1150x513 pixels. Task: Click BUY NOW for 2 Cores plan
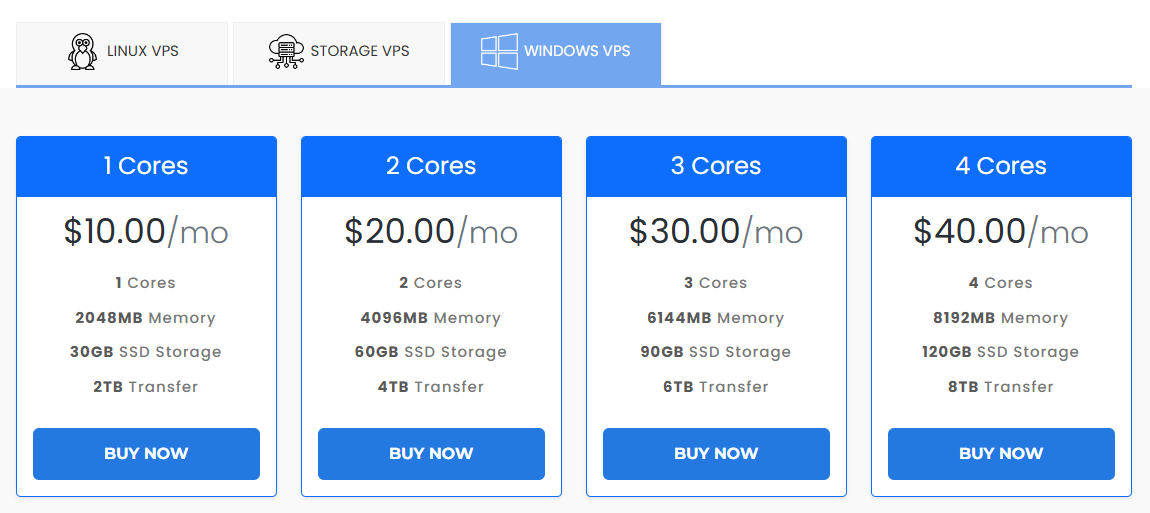pyautogui.click(x=431, y=454)
